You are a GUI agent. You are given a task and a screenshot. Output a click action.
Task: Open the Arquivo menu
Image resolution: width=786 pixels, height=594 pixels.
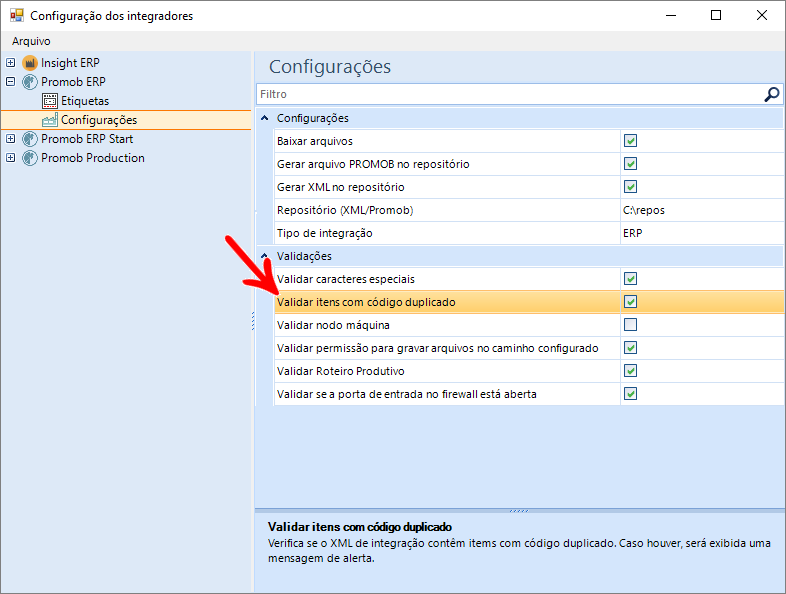click(x=31, y=41)
